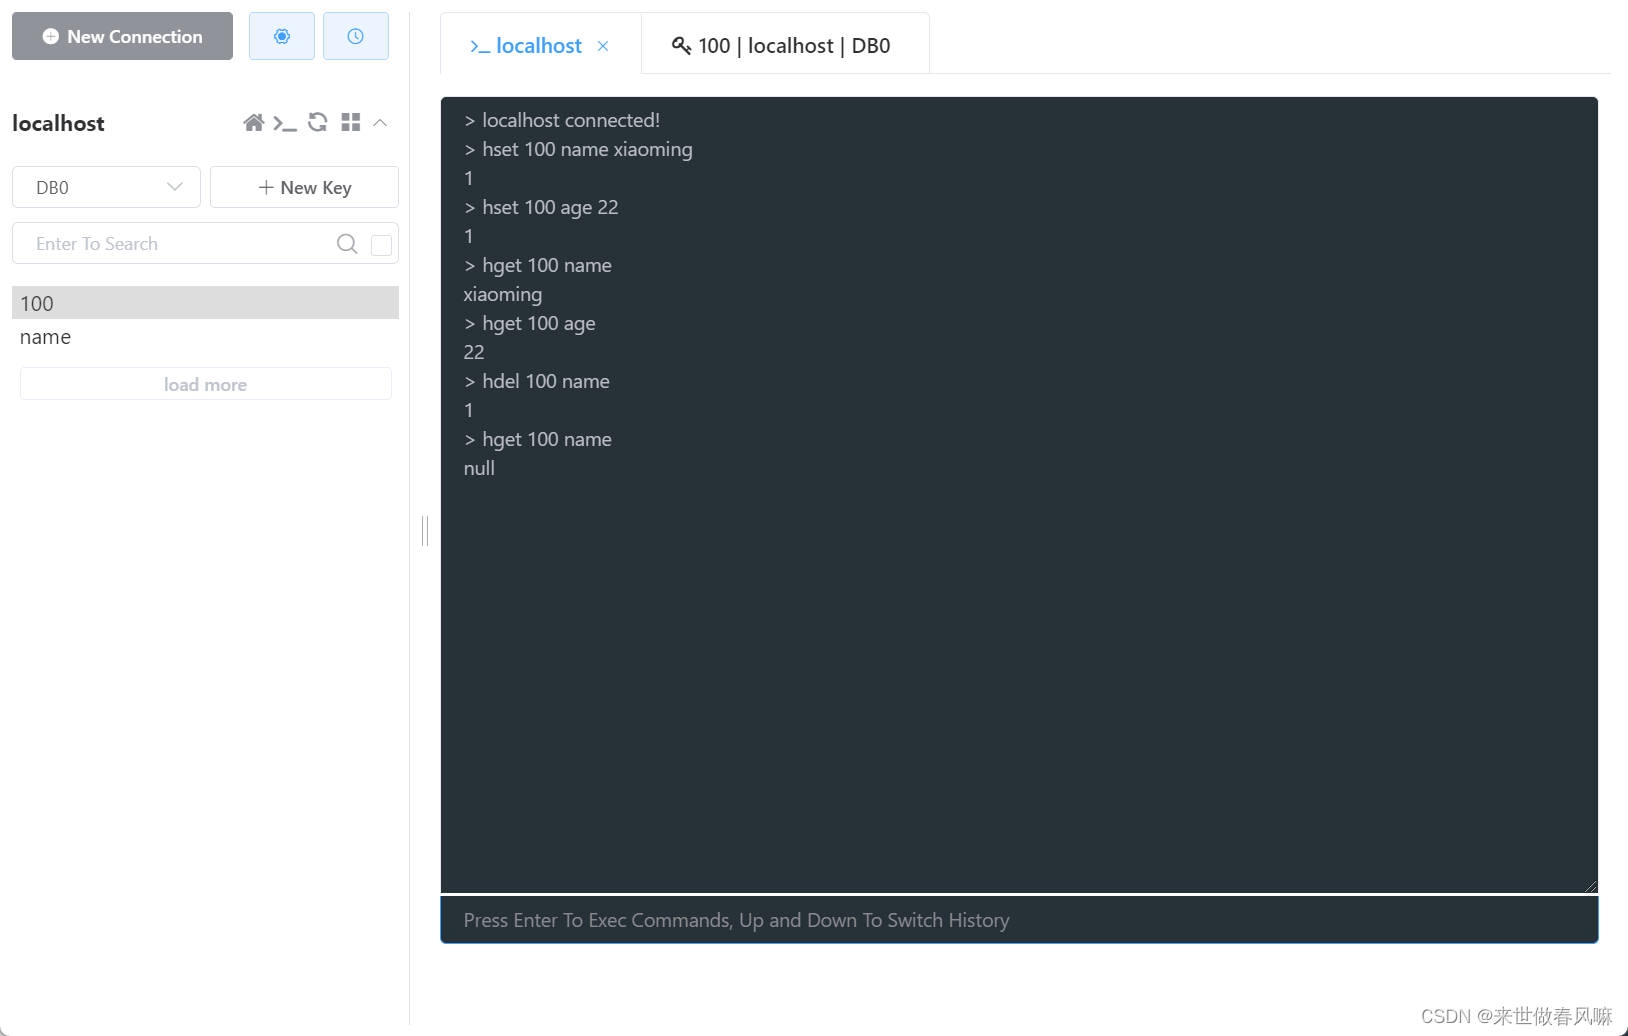The height and width of the screenshot is (1036, 1628).
Task: Click the 'hdel 100 name' command line
Action: pyautogui.click(x=537, y=381)
